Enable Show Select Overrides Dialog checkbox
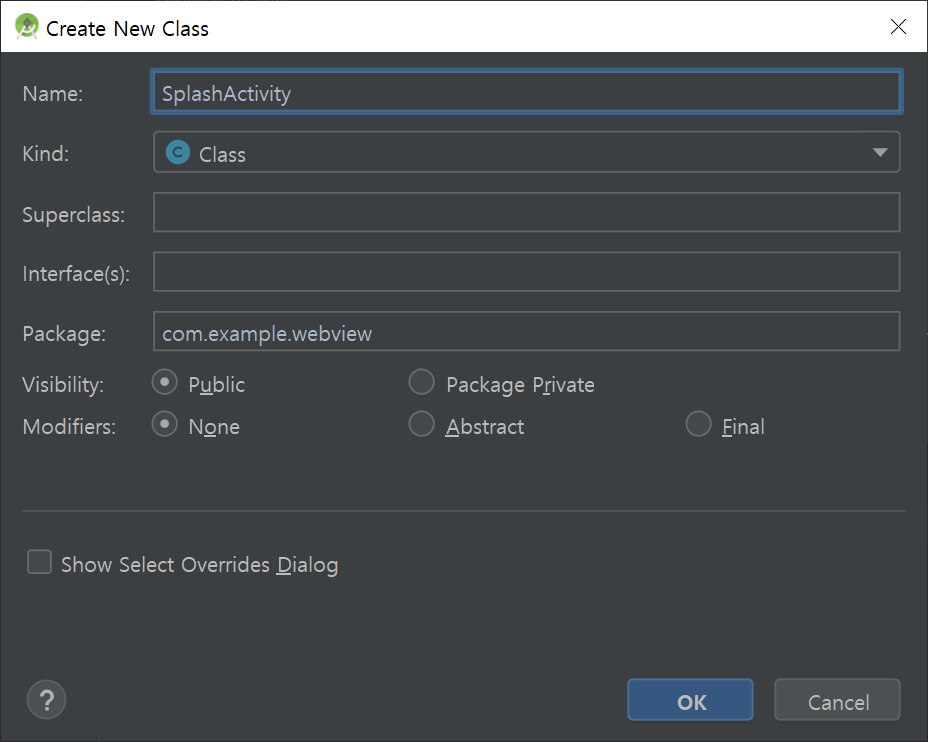 click(x=39, y=562)
